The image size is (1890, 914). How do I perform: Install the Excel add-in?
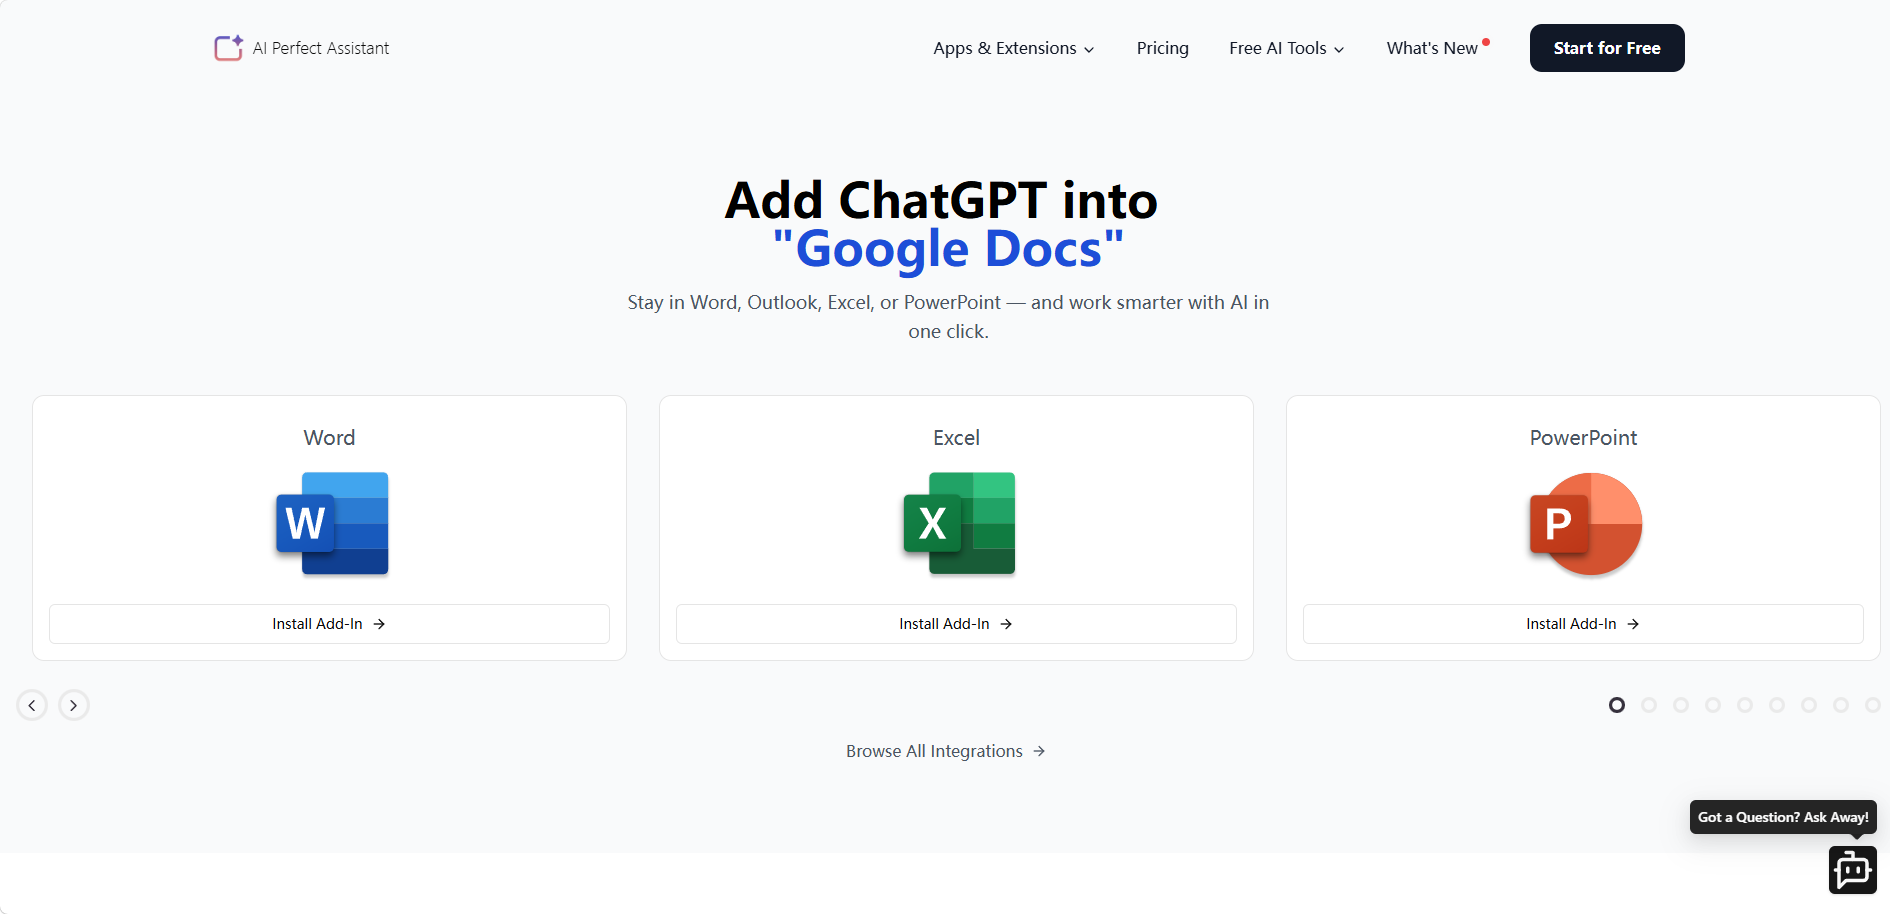pyautogui.click(x=956, y=624)
